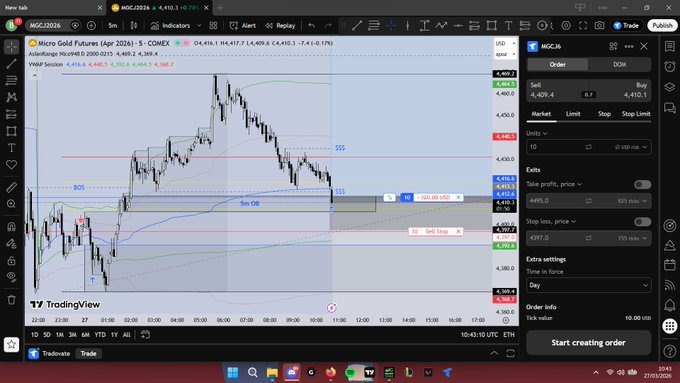Open the USD currency dropdown on price axis

coord(506,43)
